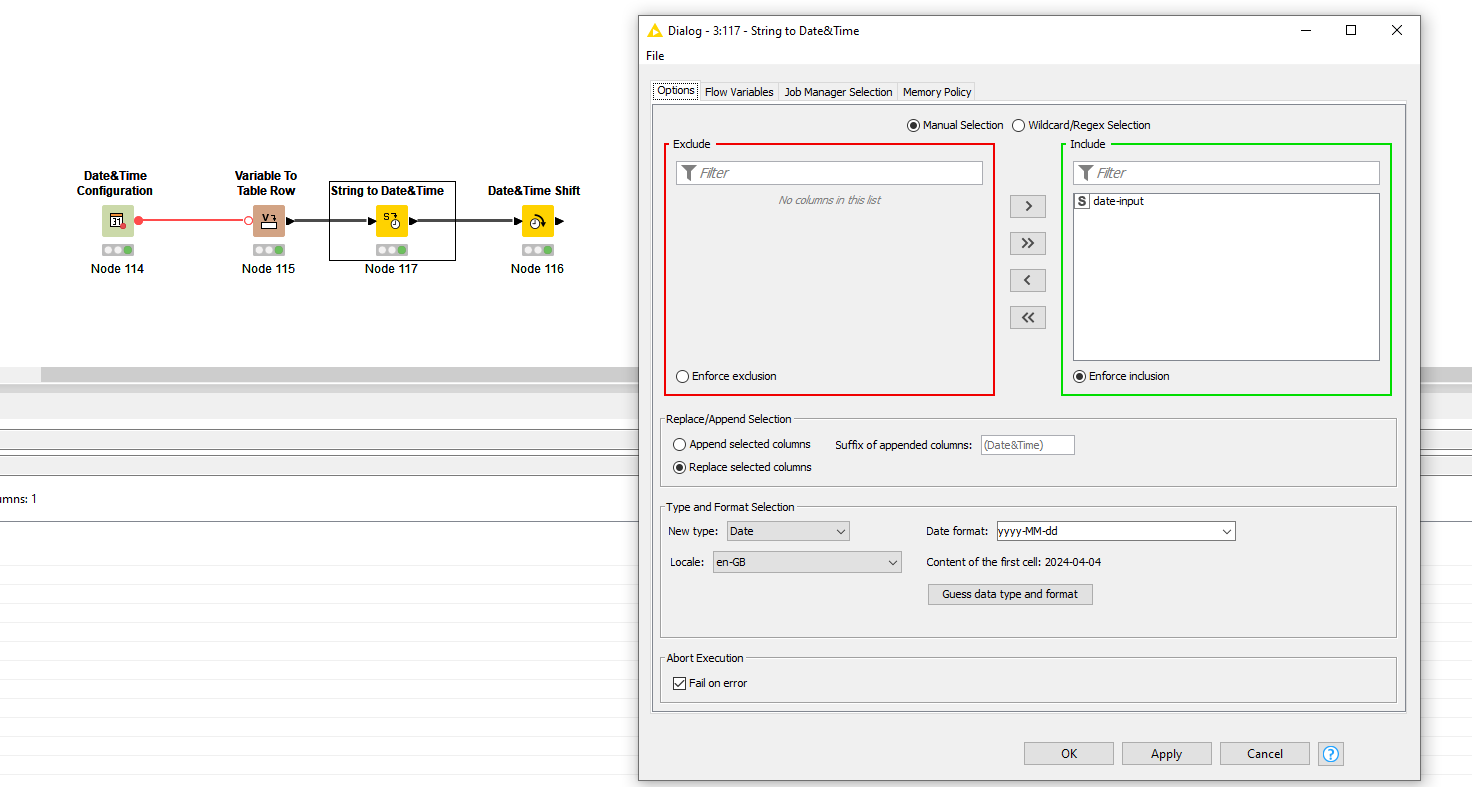Open the File menu

(x=654, y=56)
